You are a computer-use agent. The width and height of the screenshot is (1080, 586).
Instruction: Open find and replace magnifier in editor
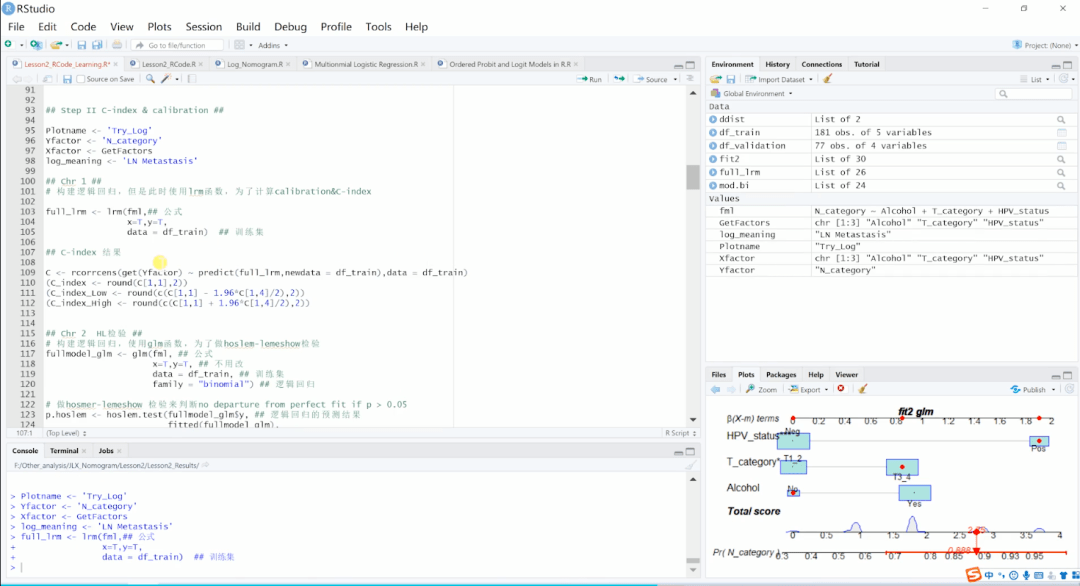150,79
